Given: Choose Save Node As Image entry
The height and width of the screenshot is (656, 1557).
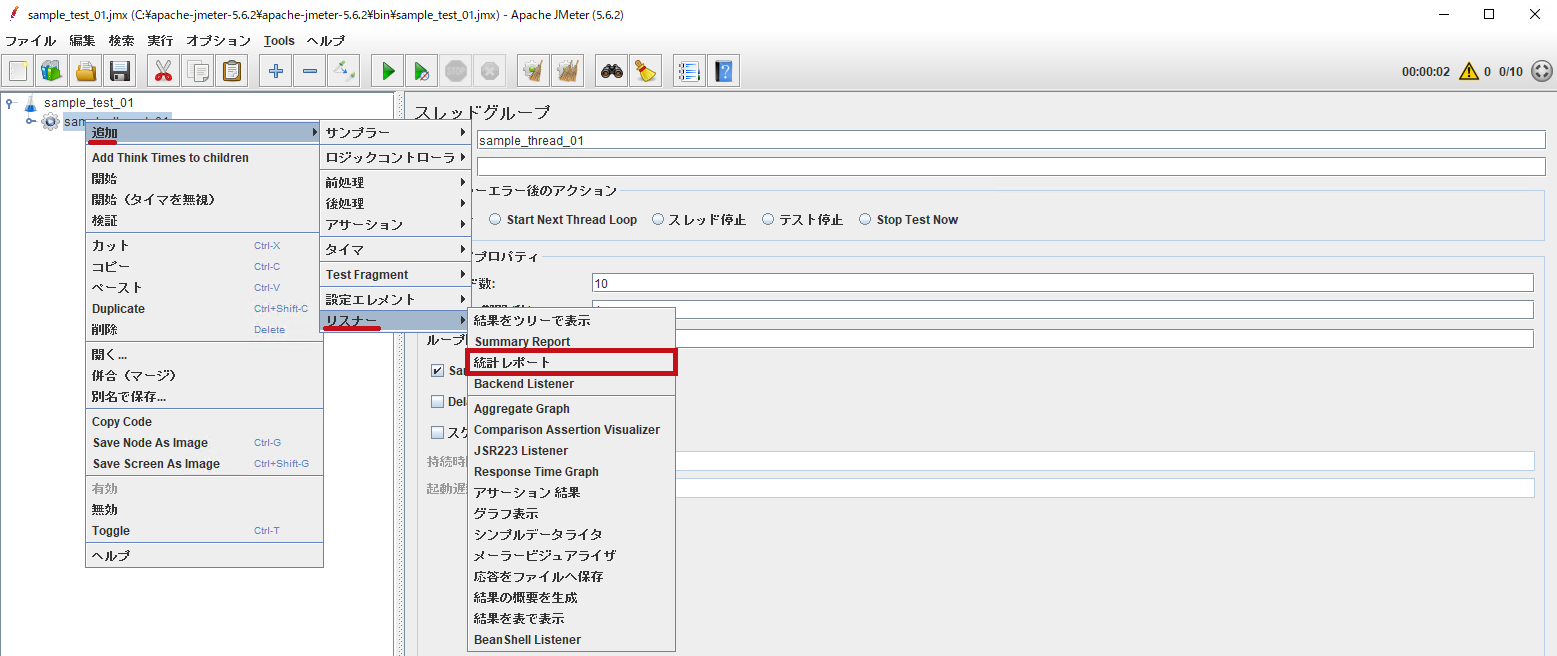Looking at the screenshot, I should click(204, 443).
